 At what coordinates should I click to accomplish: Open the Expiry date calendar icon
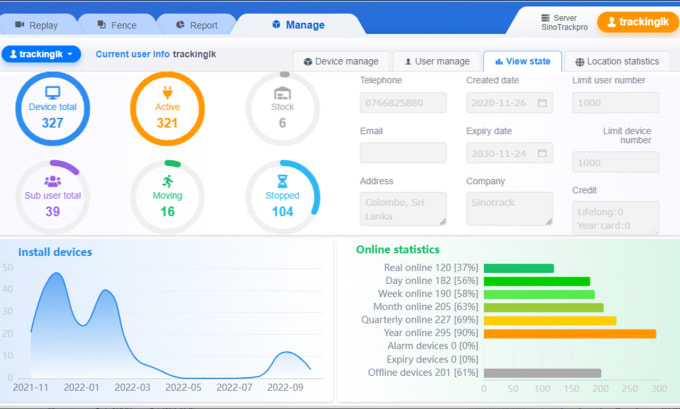click(542, 153)
